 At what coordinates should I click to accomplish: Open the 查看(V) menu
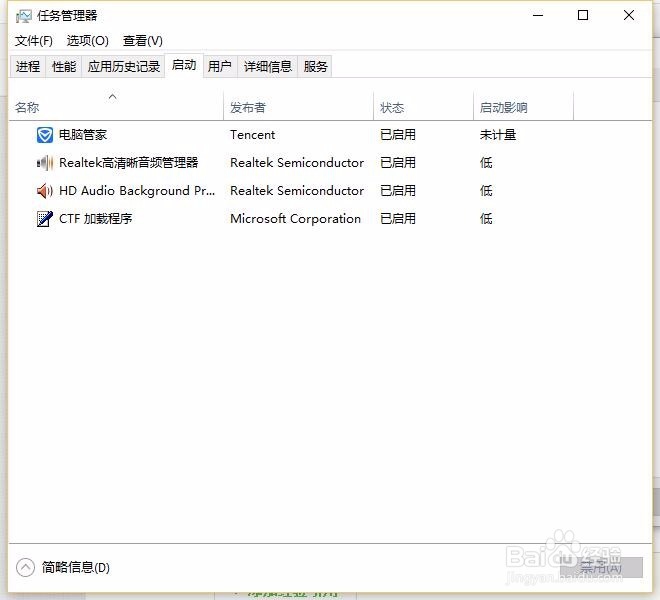[143, 41]
